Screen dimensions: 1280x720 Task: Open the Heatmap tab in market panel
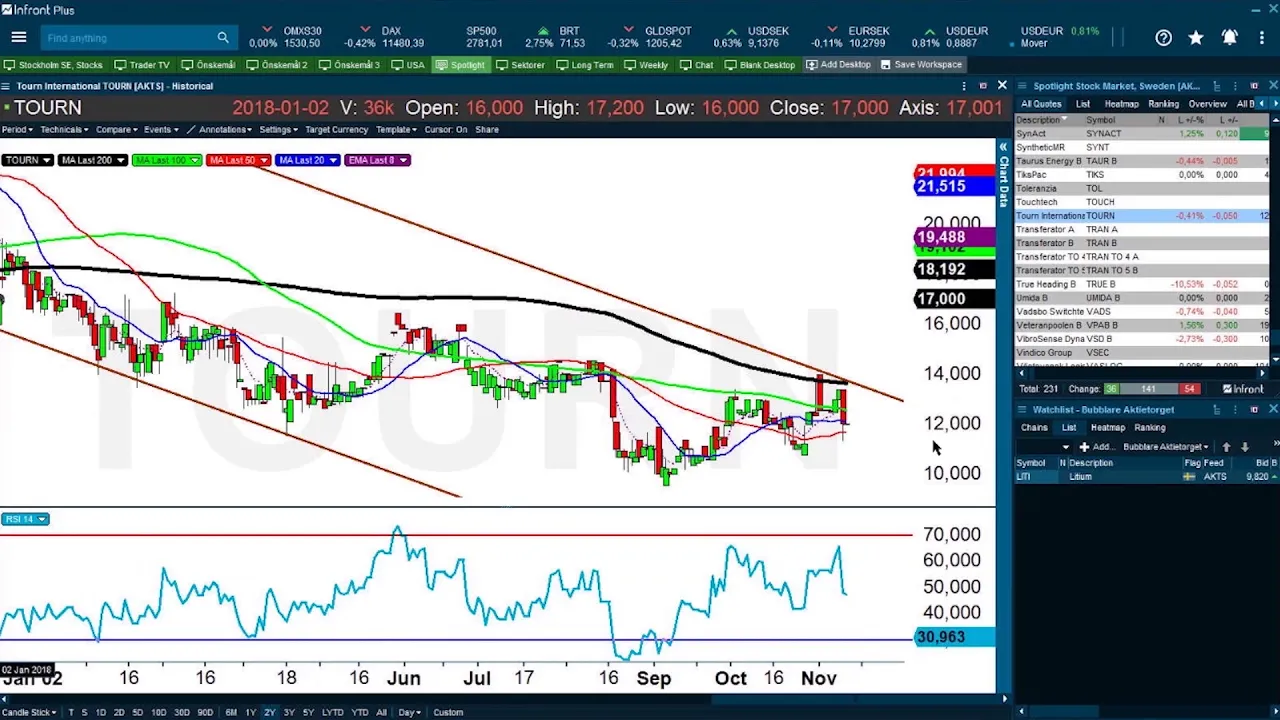[x=1121, y=104]
